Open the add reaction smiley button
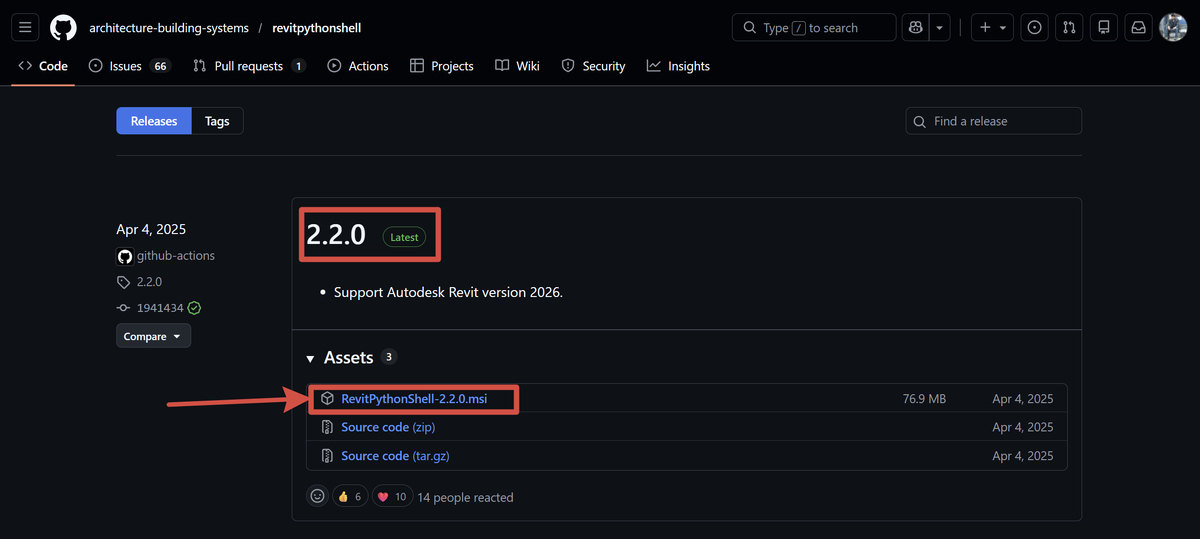This screenshot has height=539, width=1200. [318, 496]
